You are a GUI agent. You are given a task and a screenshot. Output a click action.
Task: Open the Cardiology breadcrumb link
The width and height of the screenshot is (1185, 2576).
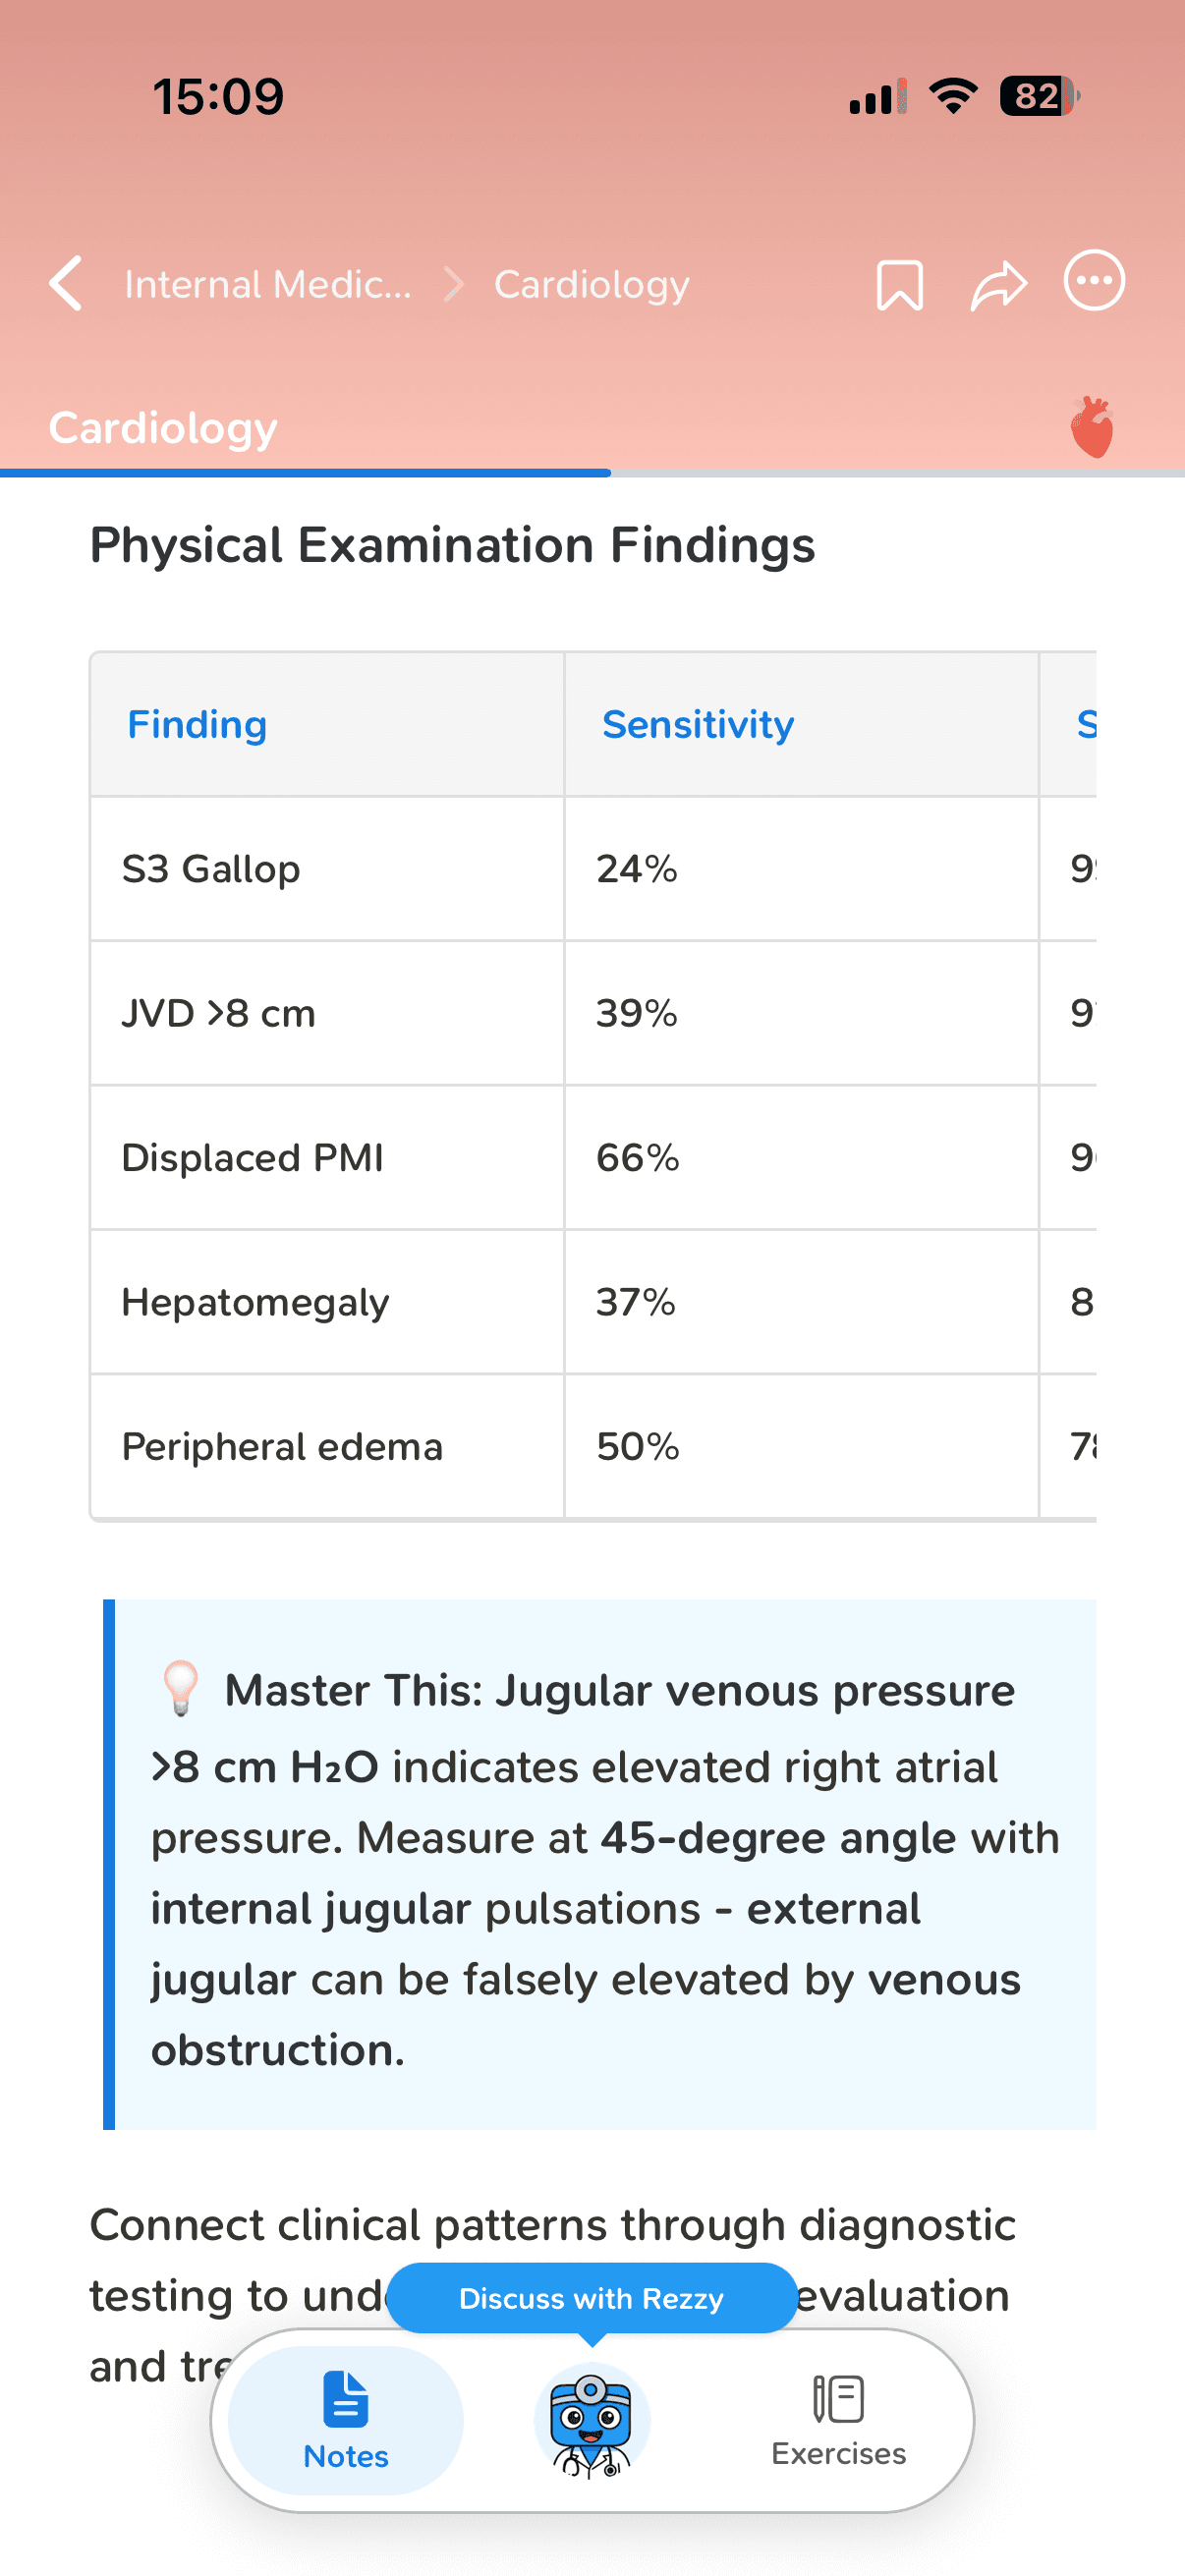(x=591, y=285)
